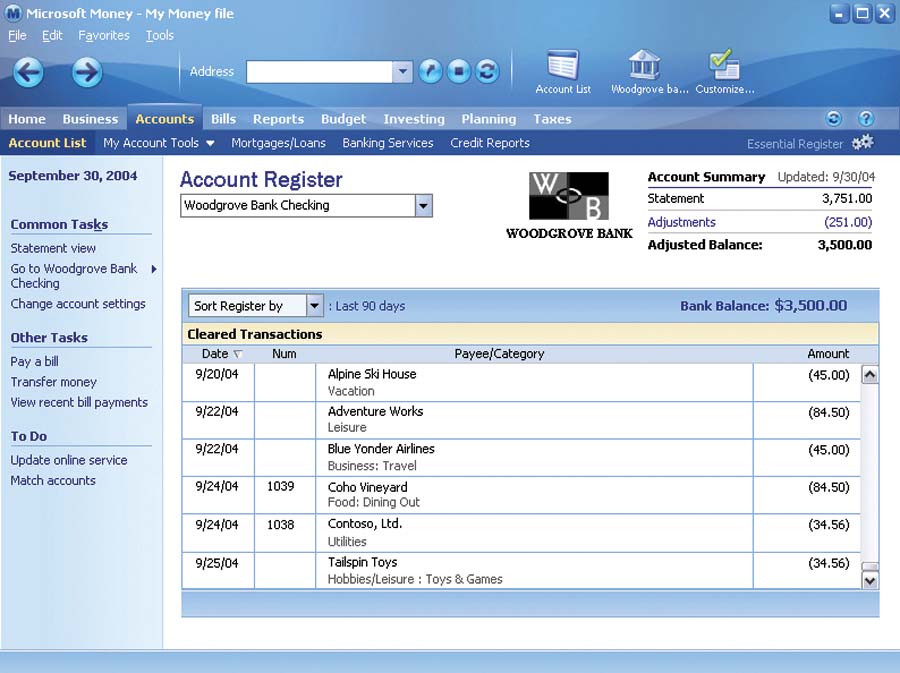The image size is (900, 673).
Task: Open Mortgages/Loans section
Action: pyautogui.click(x=278, y=143)
